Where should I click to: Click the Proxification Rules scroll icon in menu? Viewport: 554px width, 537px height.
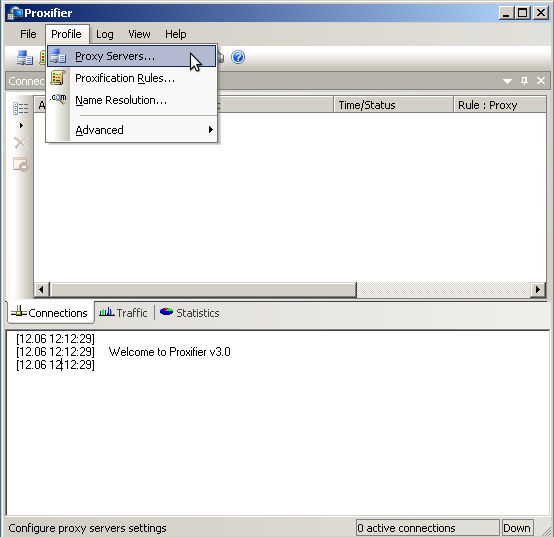coord(58,78)
